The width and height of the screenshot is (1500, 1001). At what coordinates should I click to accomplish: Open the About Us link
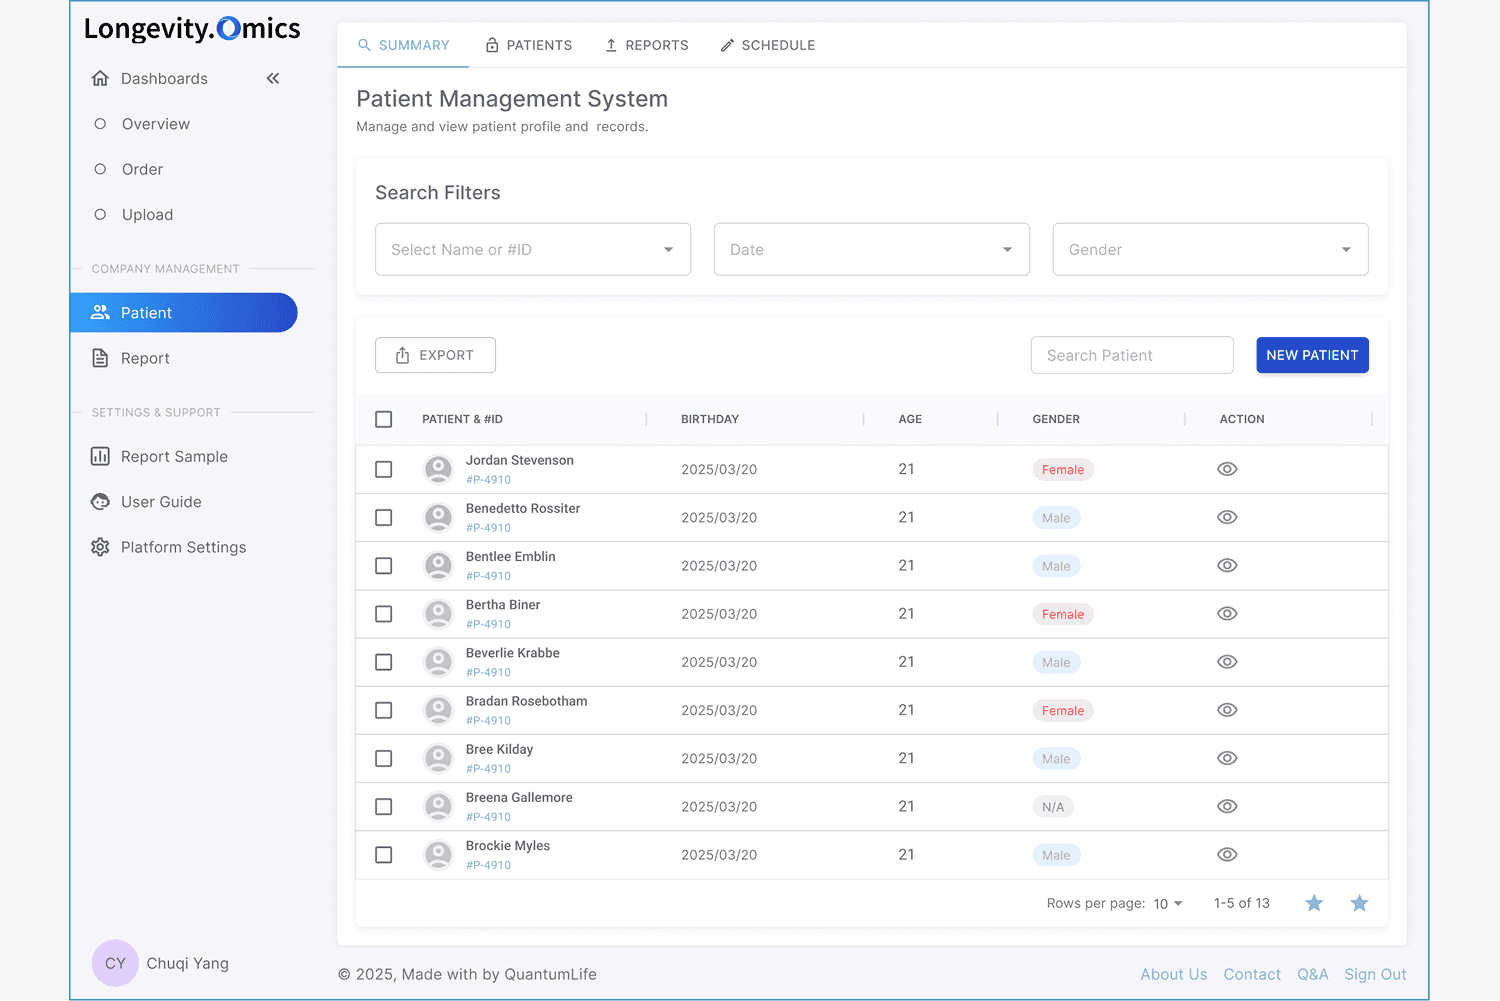click(1173, 974)
